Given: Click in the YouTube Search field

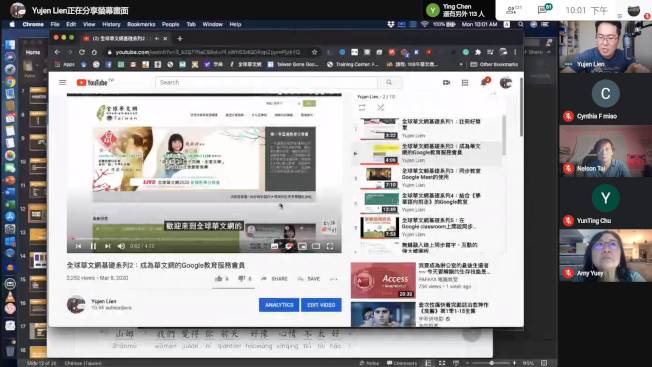Looking at the screenshot, I should pyautogui.click(x=267, y=82).
